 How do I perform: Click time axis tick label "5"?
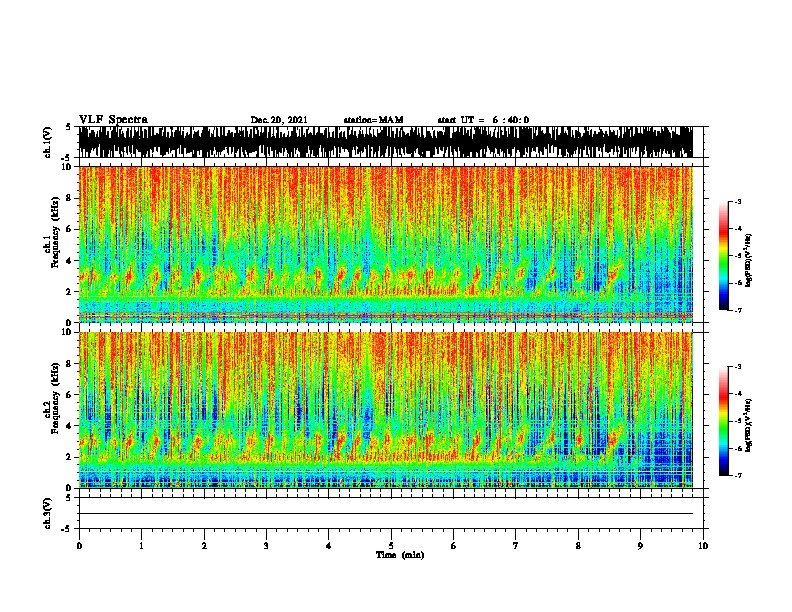click(x=391, y=546)
